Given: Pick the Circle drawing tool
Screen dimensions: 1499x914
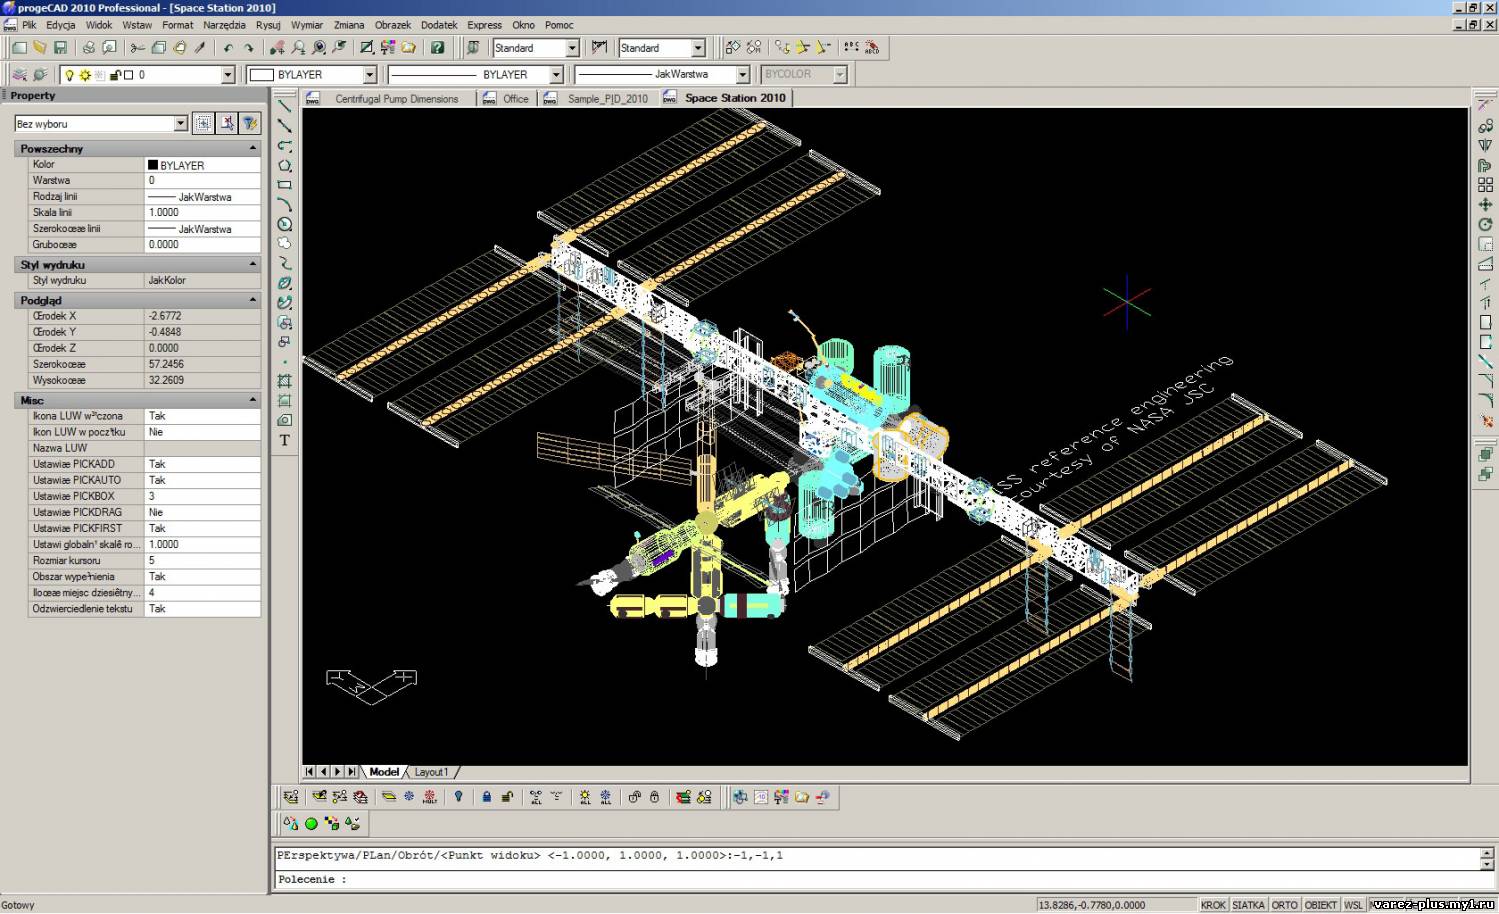Looking at the screenshot, I should tap(285, 224).
